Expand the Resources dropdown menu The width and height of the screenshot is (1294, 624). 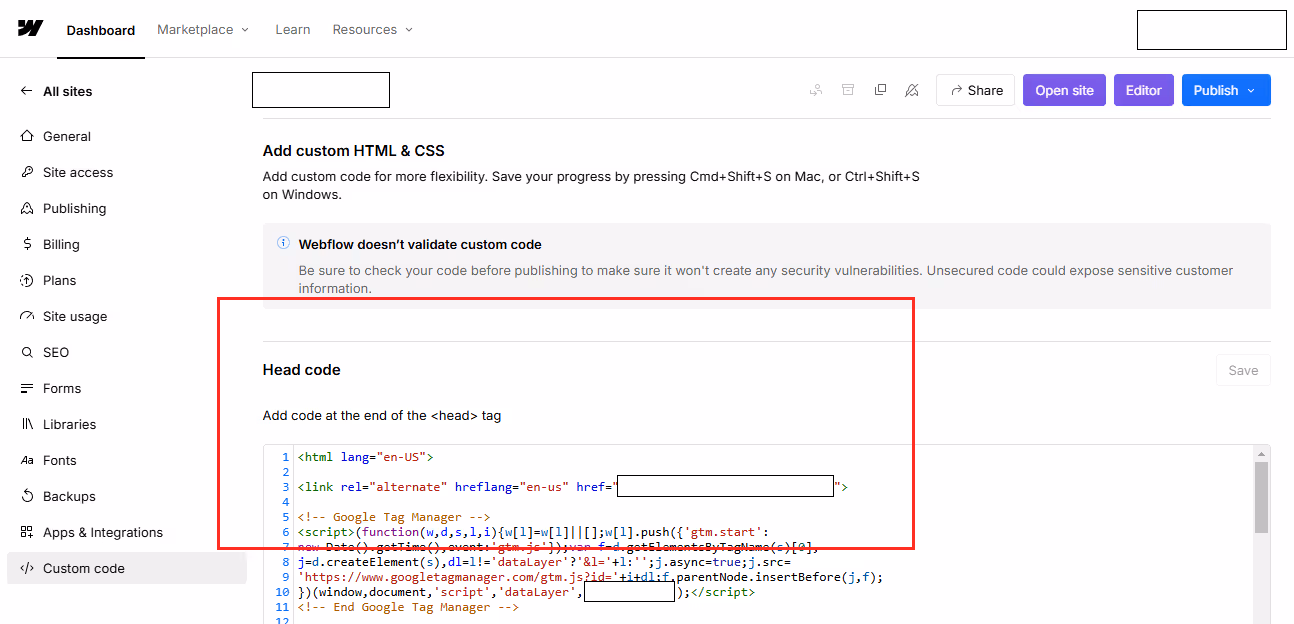click(373, 30)
